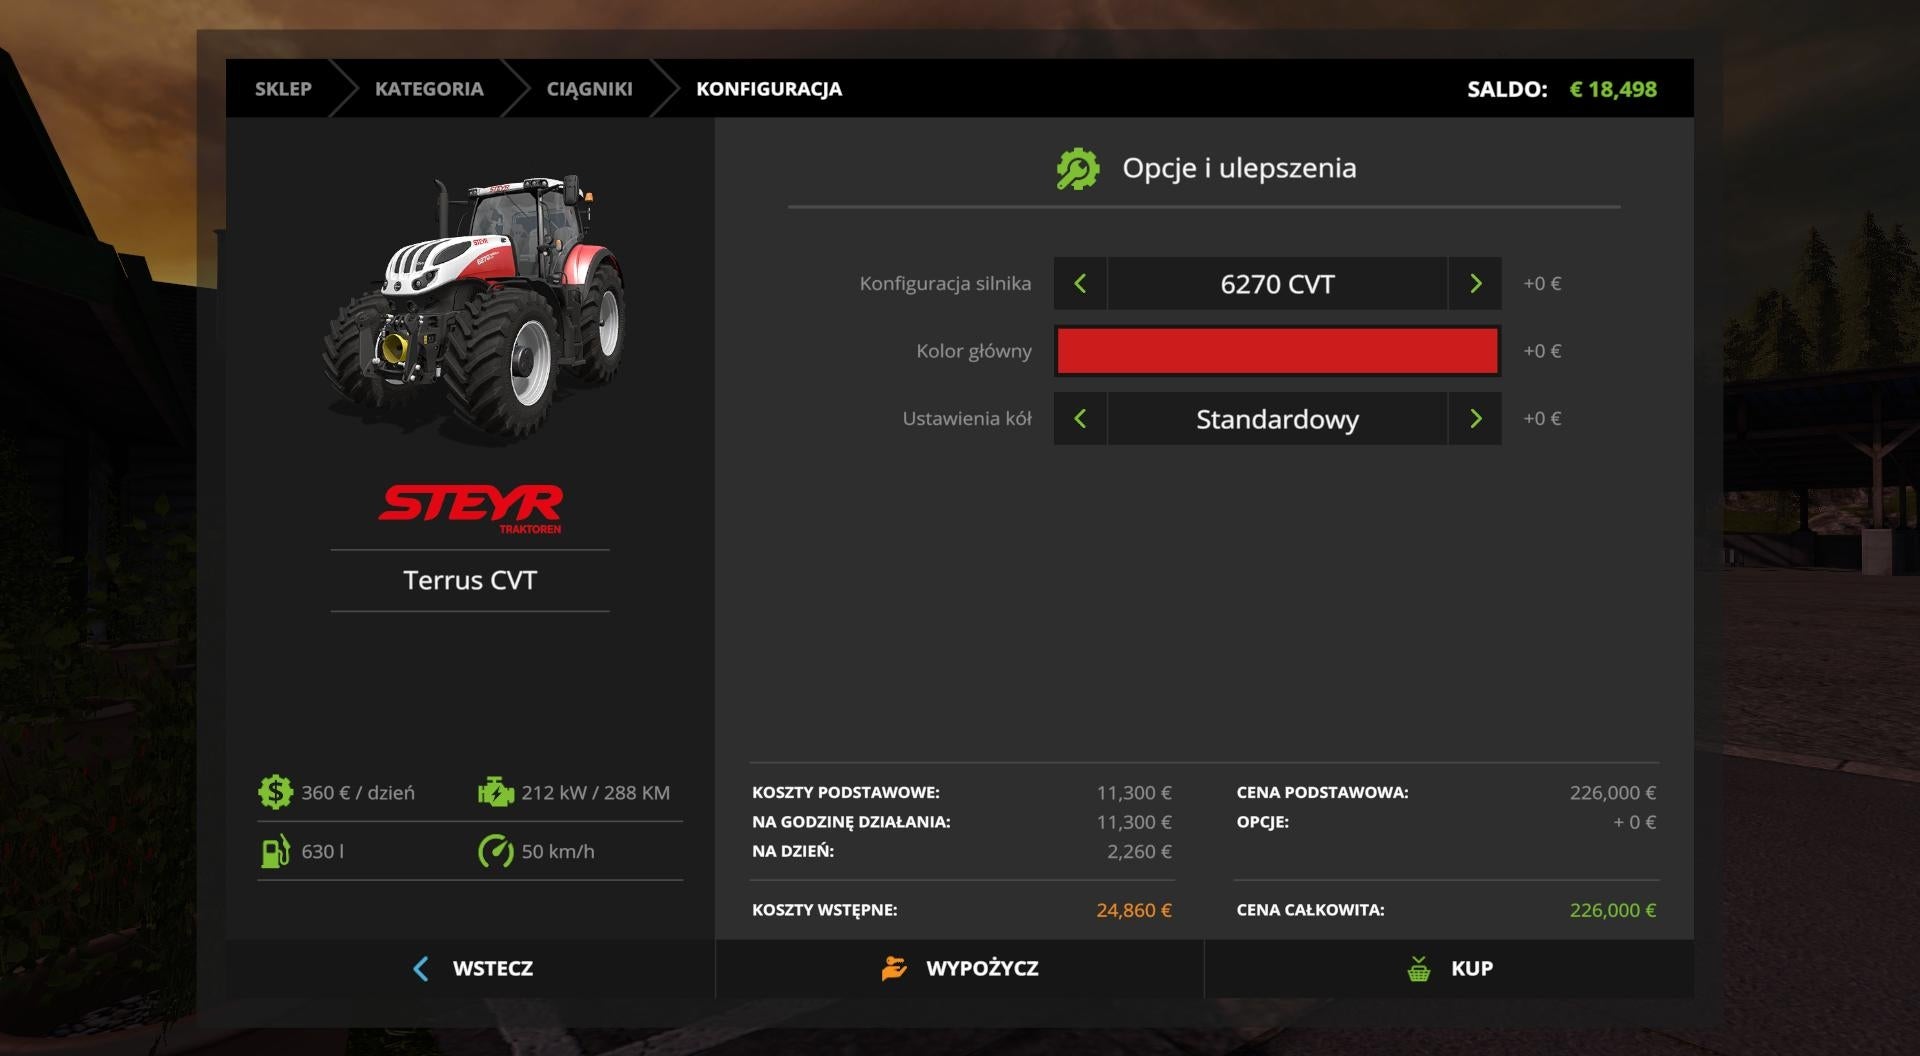
Task: Switch to next wheel setup
Action: coord(1475,418)
